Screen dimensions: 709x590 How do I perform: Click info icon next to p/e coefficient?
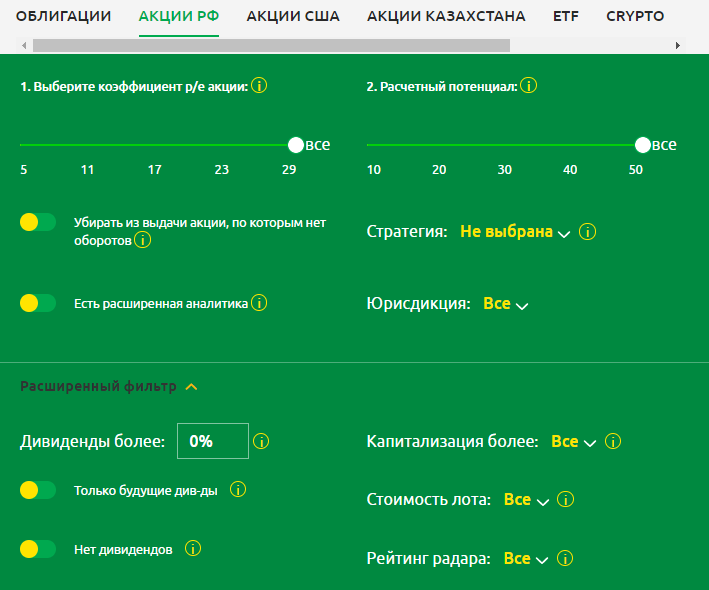point(259,86)
